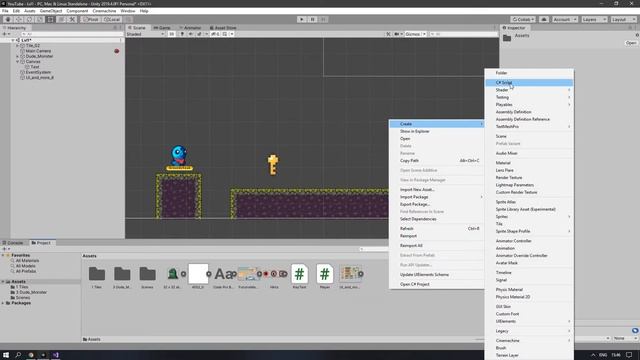640x360 pixels.
Task: Switch to the Game tab
Action: (162, 28)
